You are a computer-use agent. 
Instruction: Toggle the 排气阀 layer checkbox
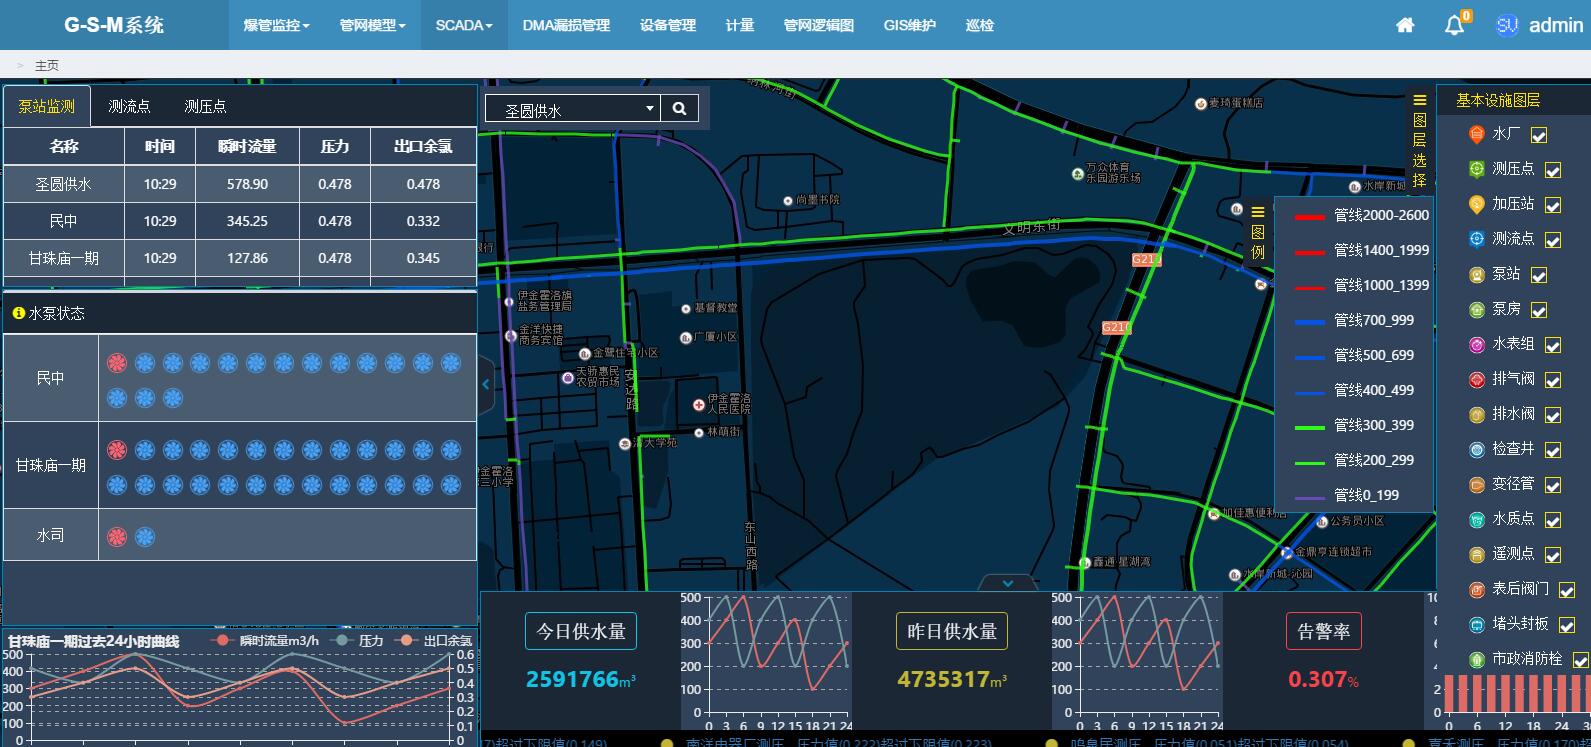tap(1553, 380)
